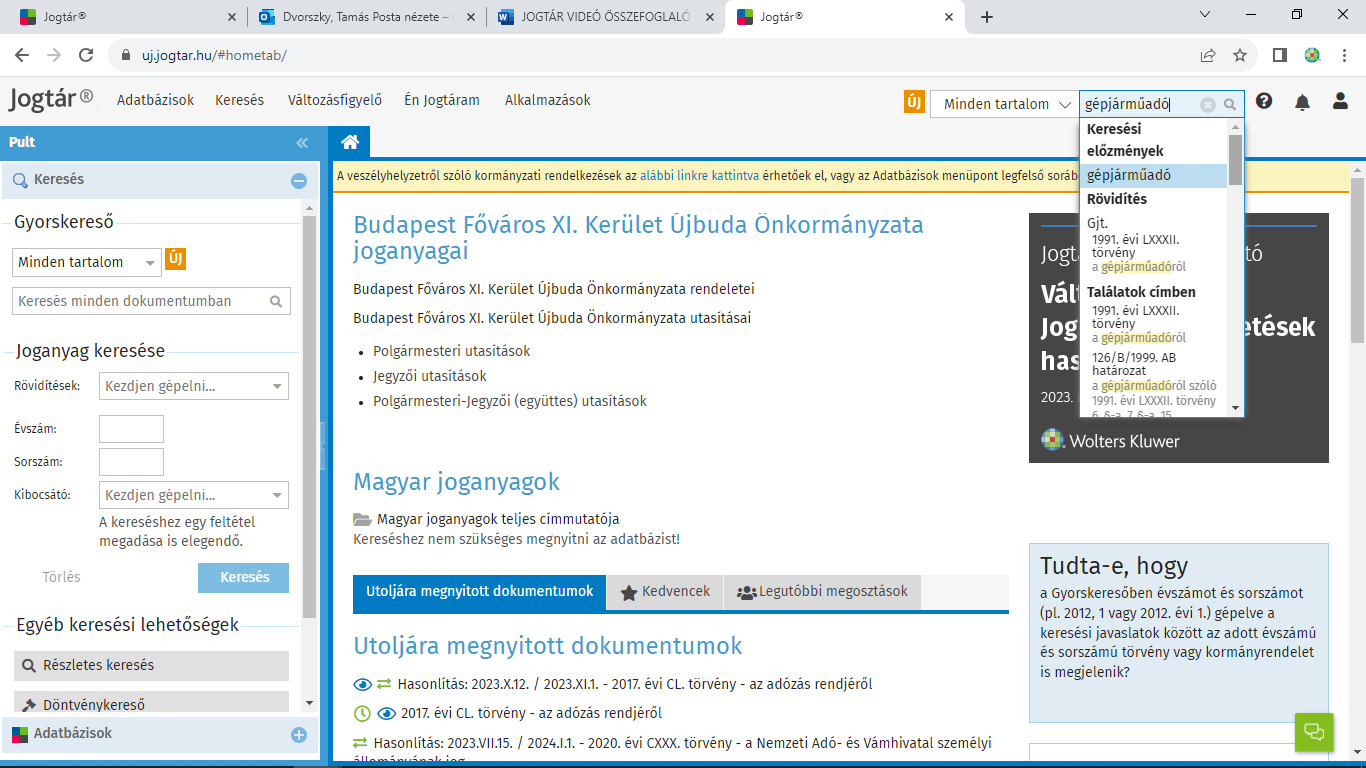Expand the Adatbázisok section plus toggle
Image resolution: width=1366 pixels, height=768 pixels.
[x=298, y=735]
